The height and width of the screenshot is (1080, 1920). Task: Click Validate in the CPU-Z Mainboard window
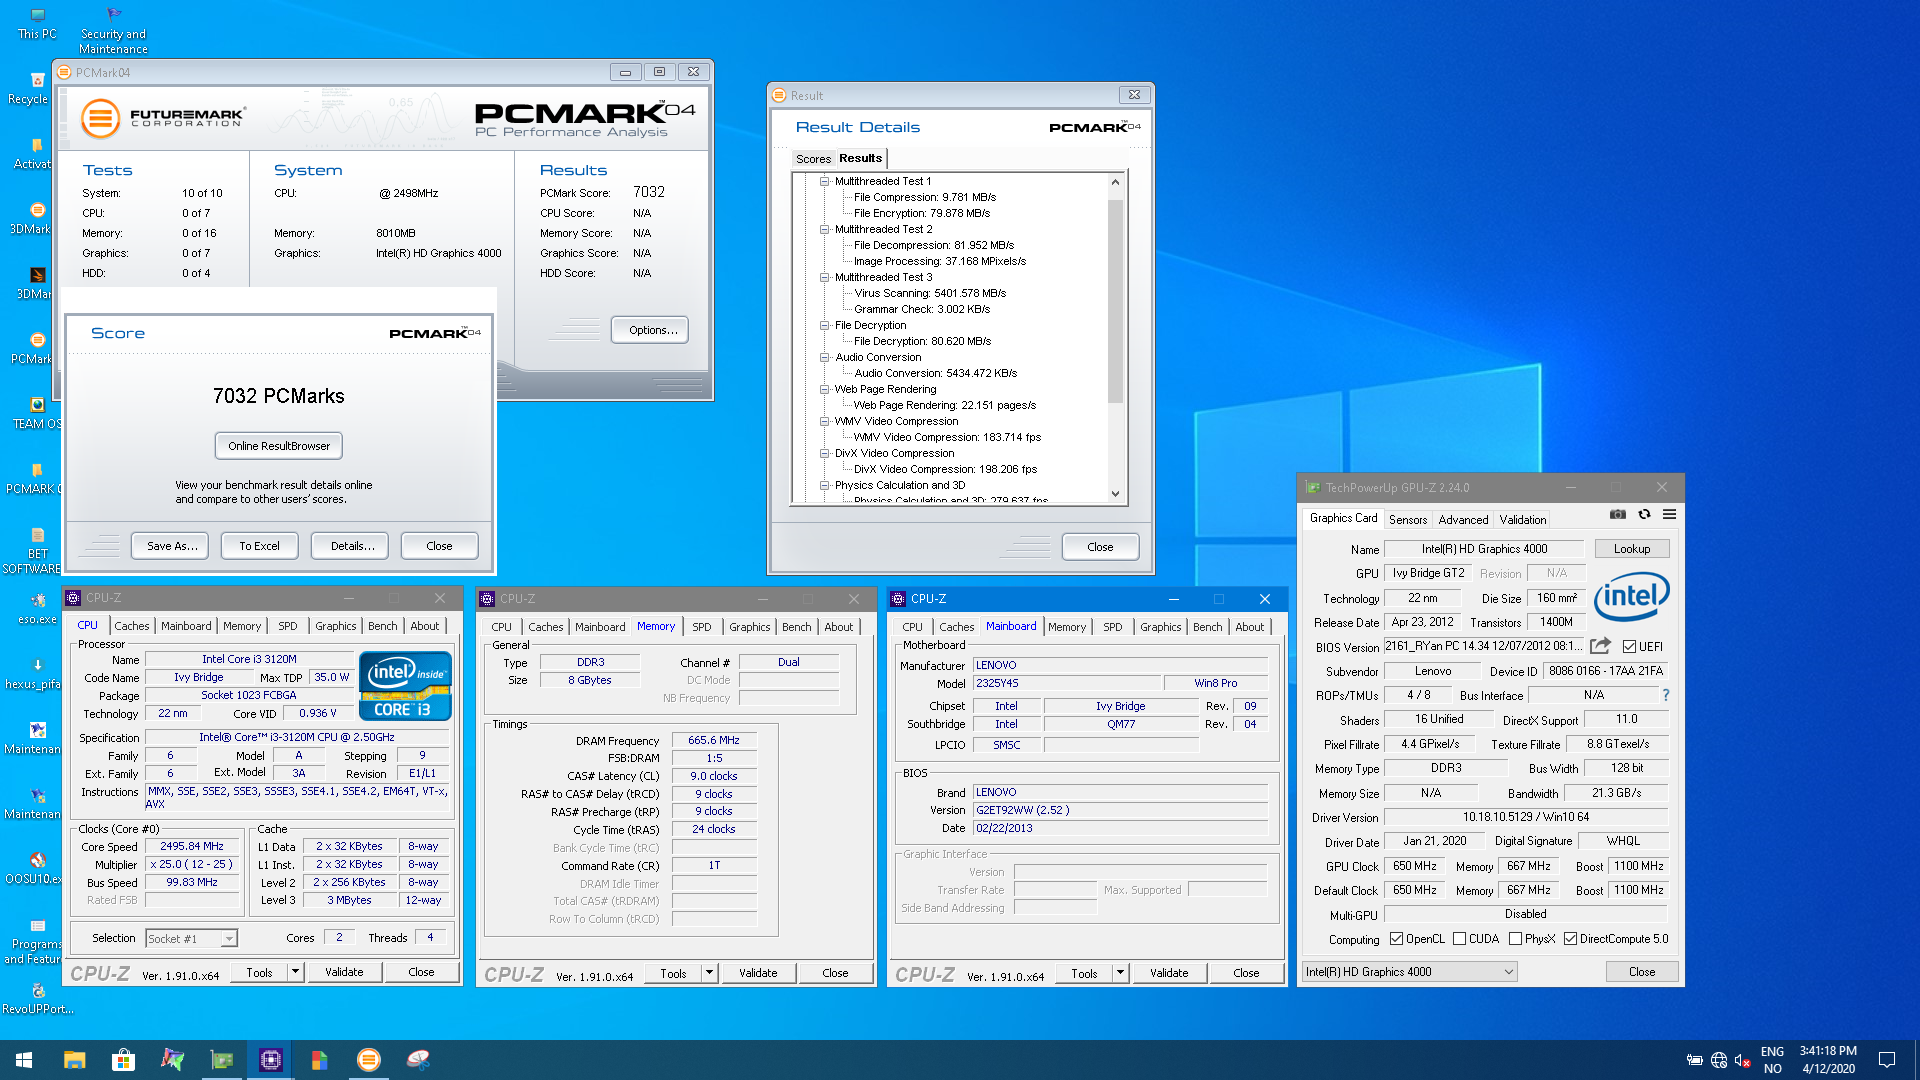tap(1169, 973)
